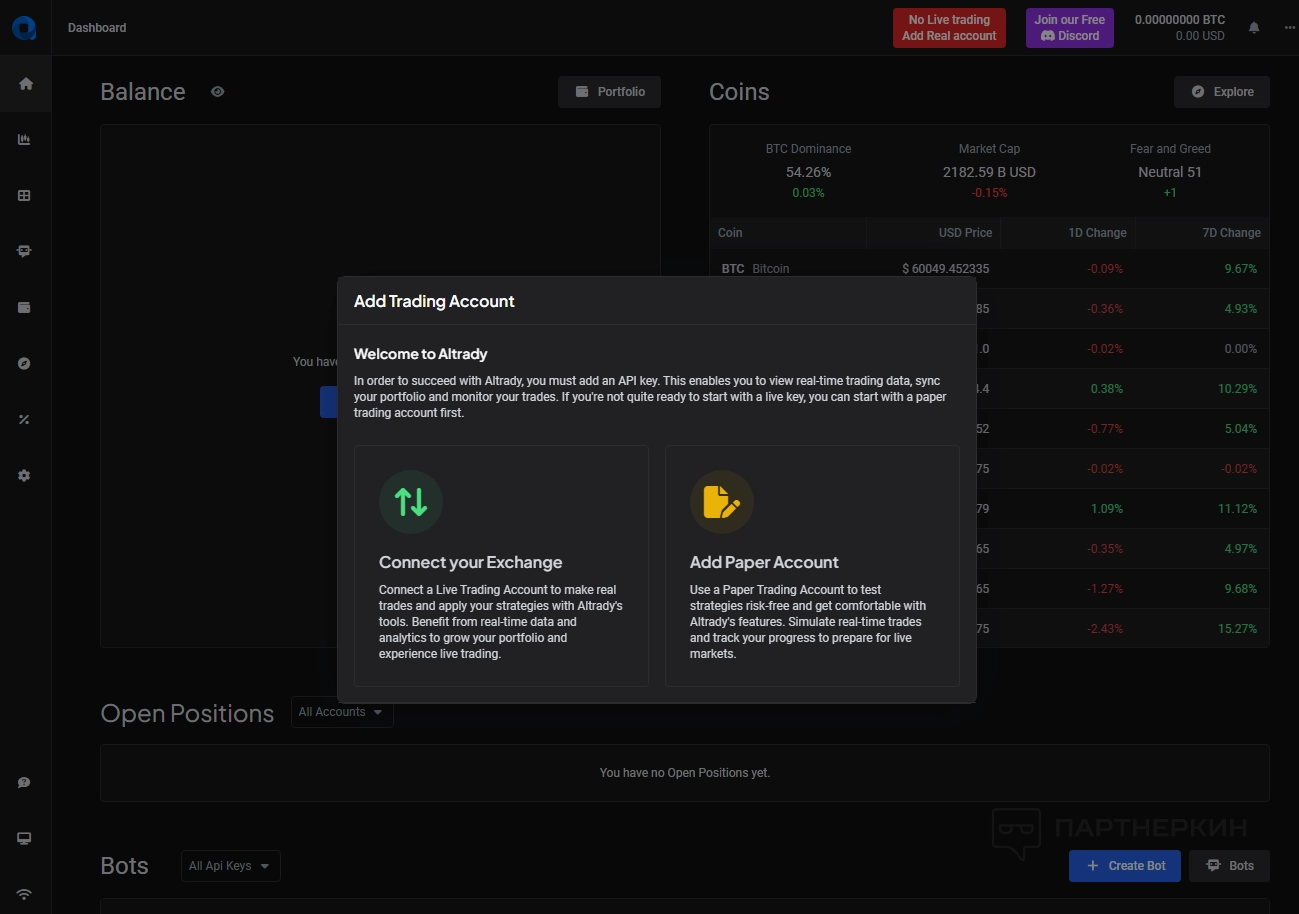The width and height of the screenshot is (1299, 914).
Task: Click the notifications bell icon
Action: coord(1254,28)
